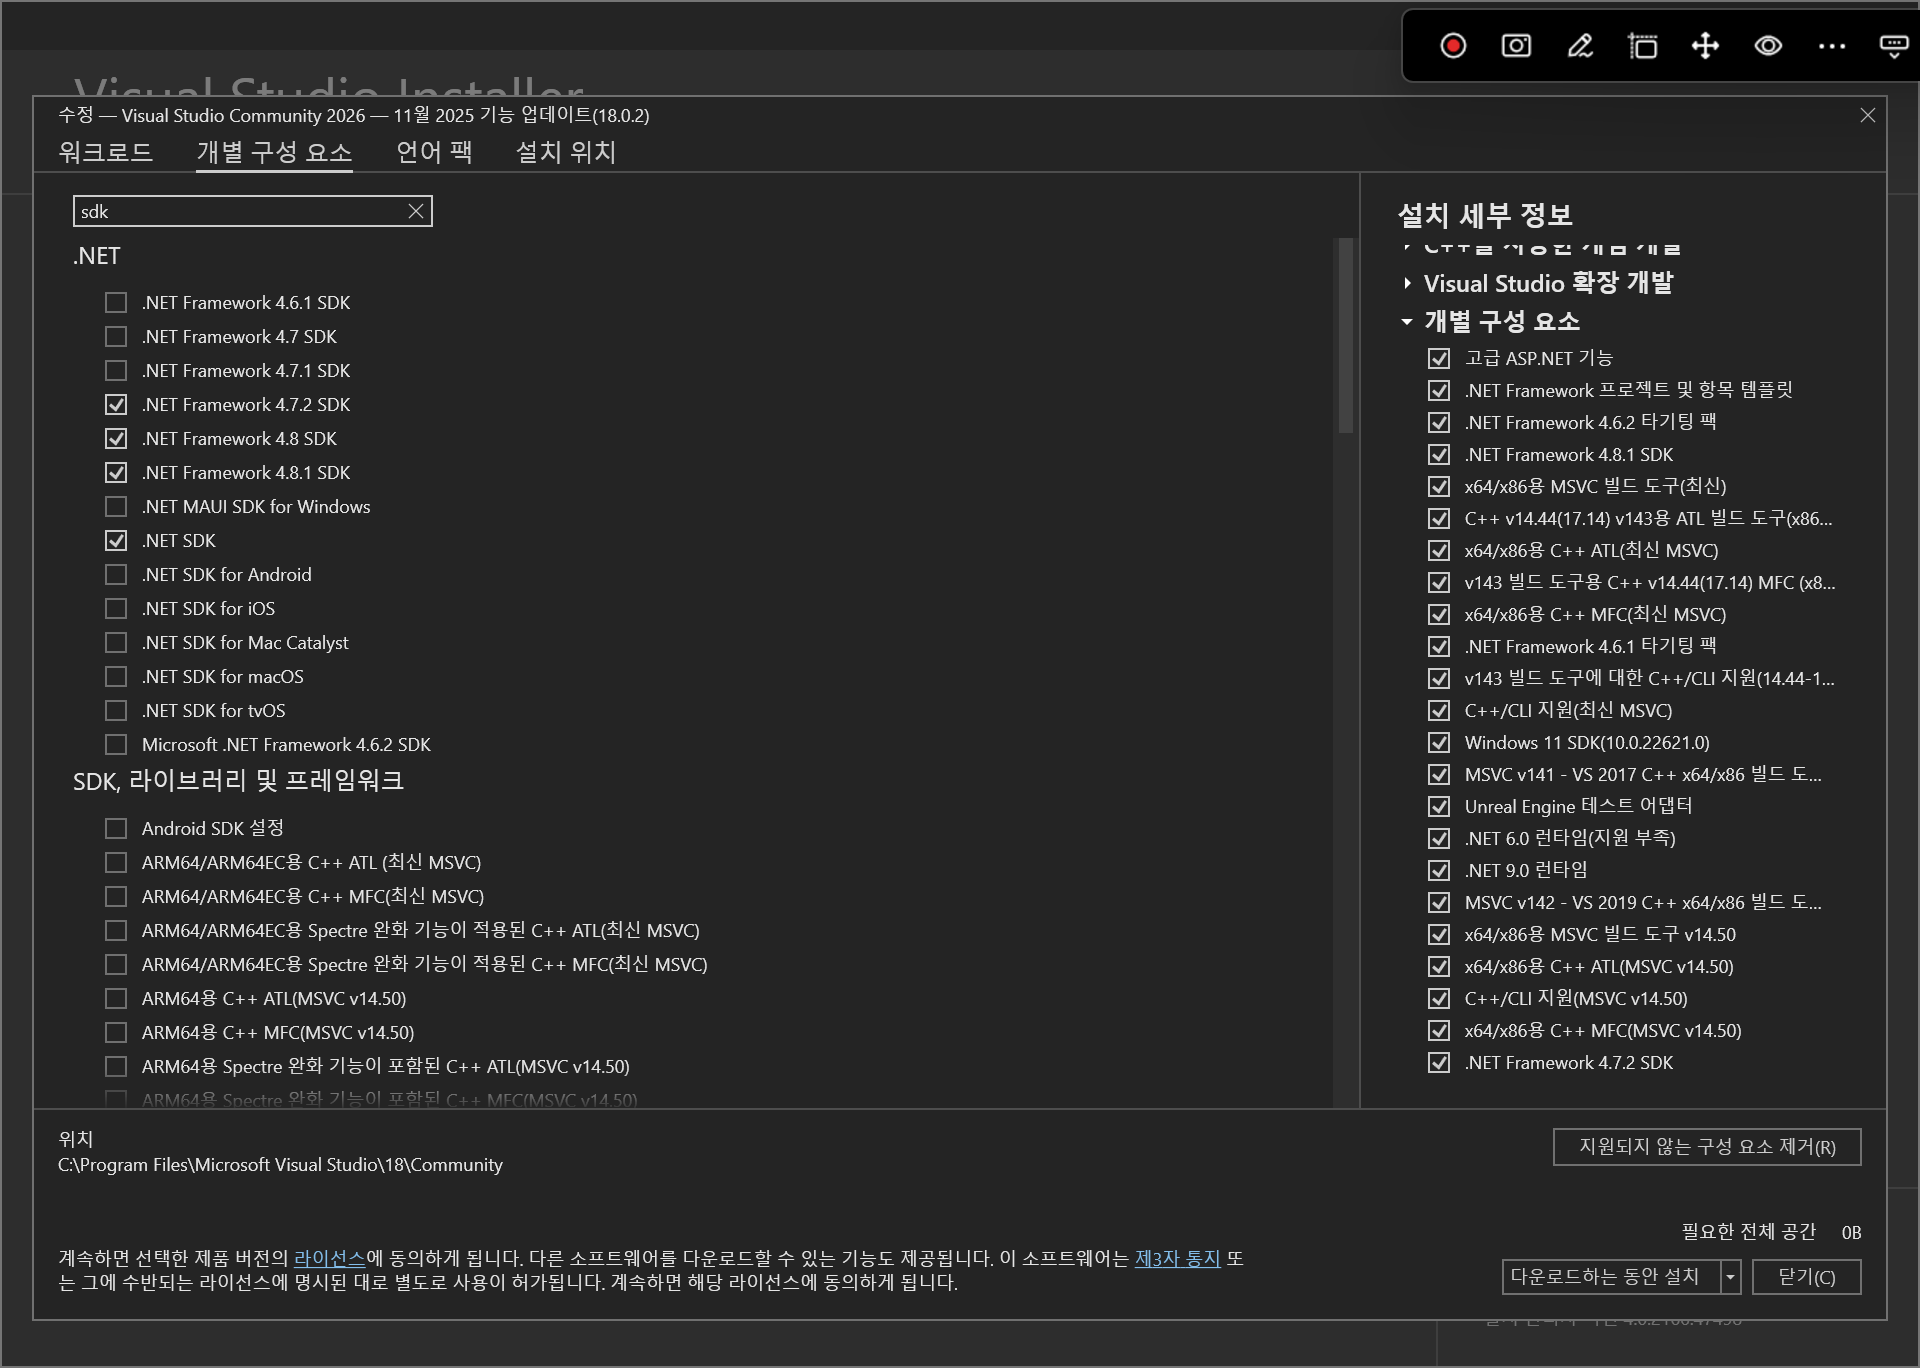
Task: Switch to the 워크로드 tab
Action: pos(105,152)
